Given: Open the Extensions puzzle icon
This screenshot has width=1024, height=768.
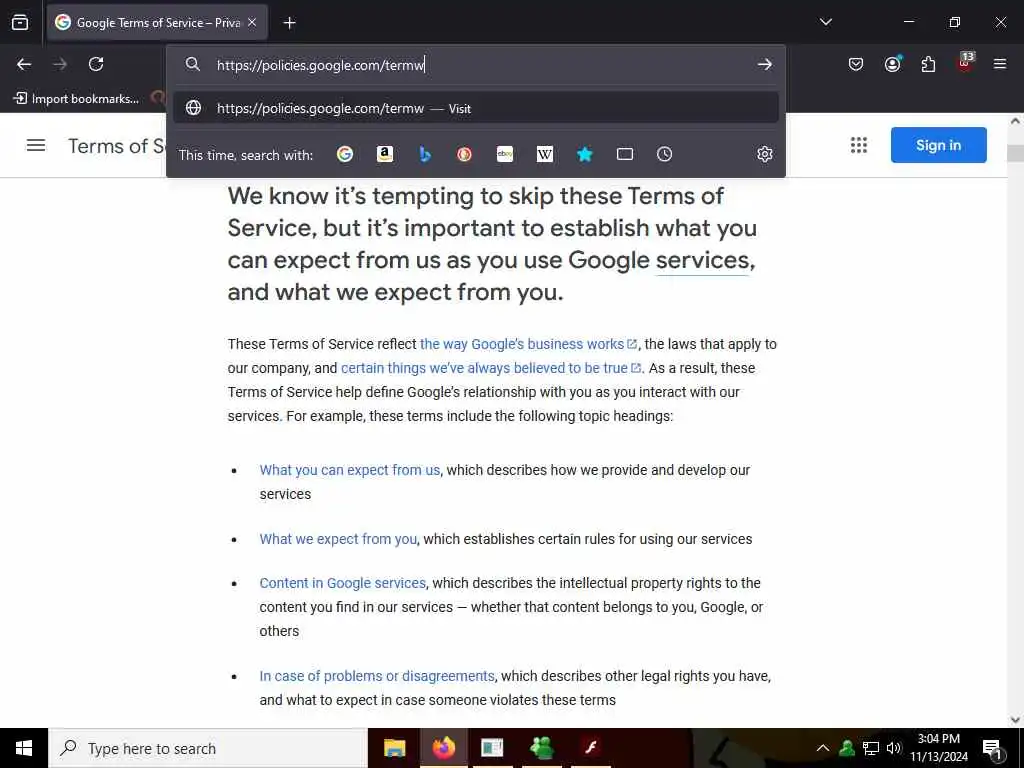Looking at the screenshot, I should tap(928, 64).
